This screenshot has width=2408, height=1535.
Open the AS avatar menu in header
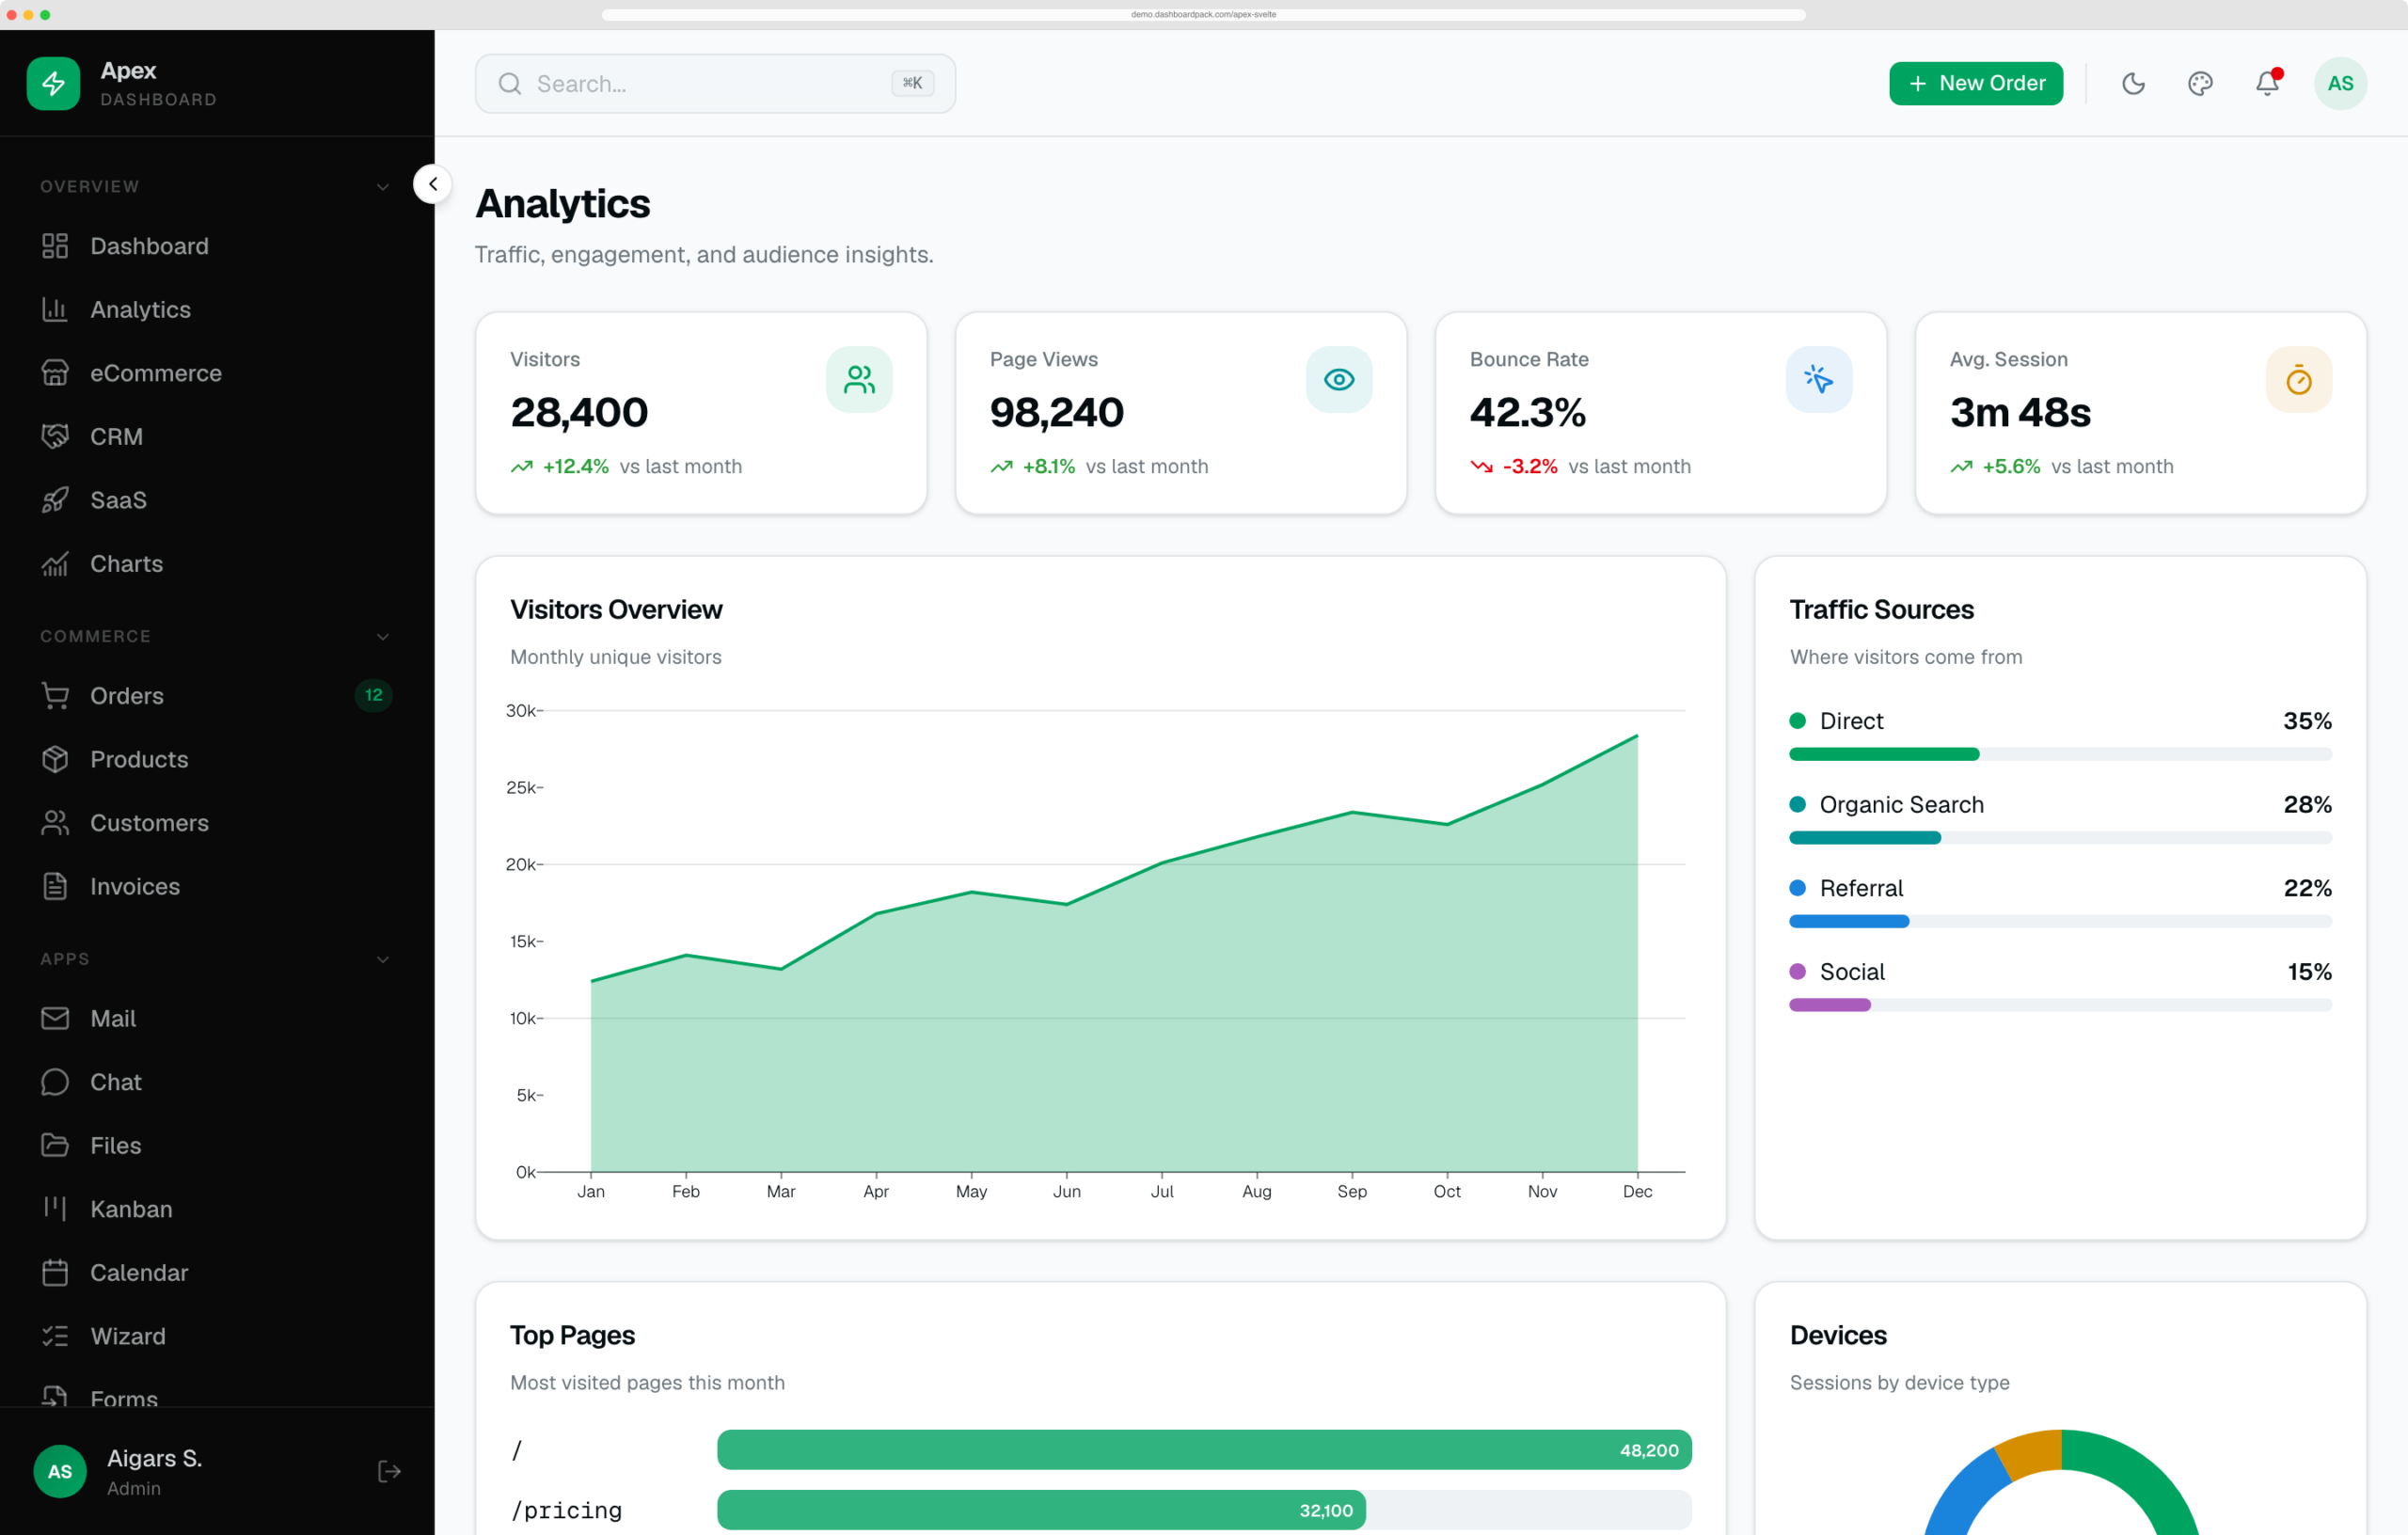tap(2340, 83)
